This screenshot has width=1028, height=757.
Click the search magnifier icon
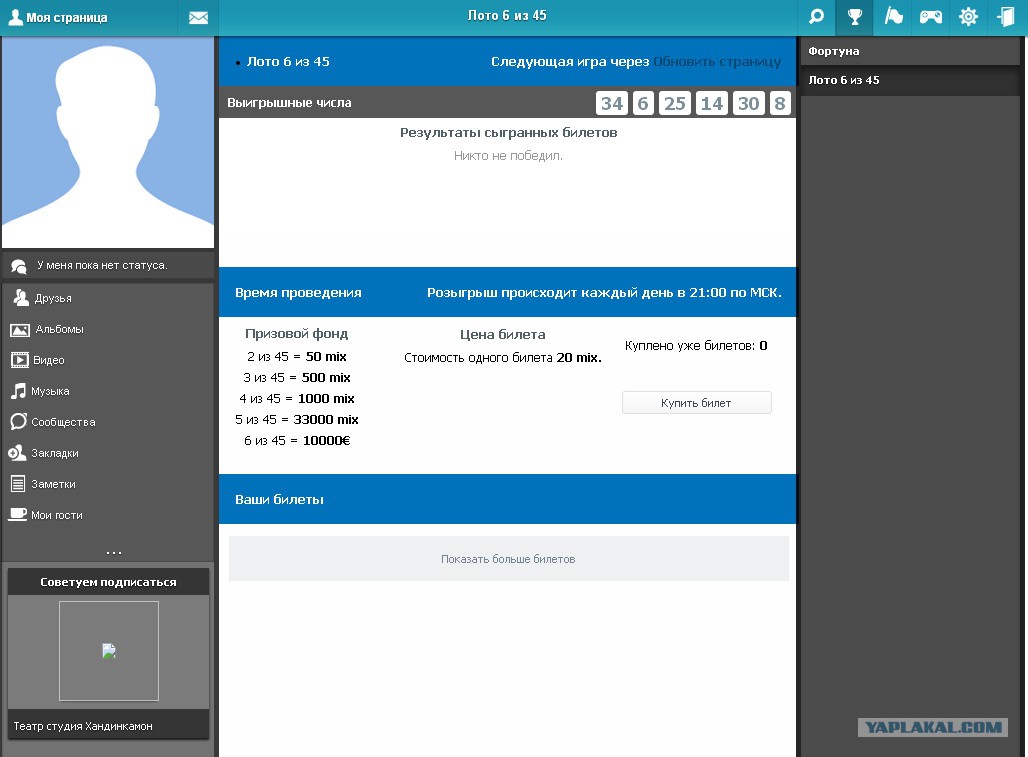817,17
